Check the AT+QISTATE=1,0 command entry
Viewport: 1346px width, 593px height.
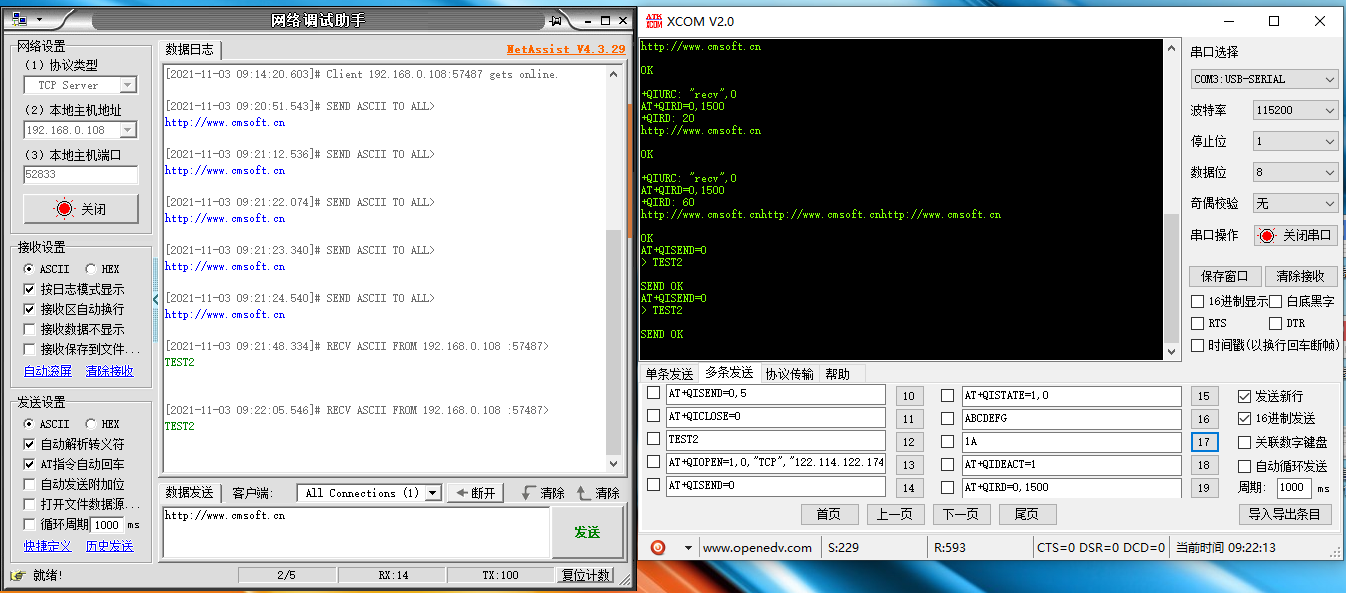tap(948, 395)
